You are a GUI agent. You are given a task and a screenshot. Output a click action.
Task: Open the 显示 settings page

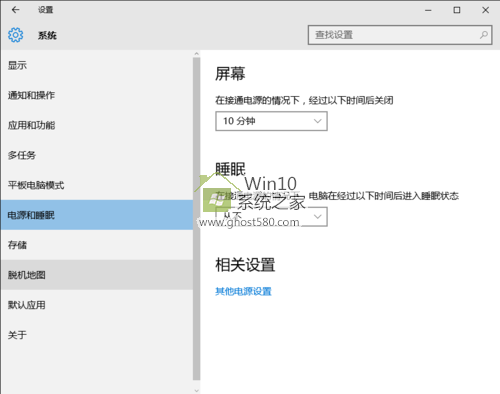pos(97,65)
